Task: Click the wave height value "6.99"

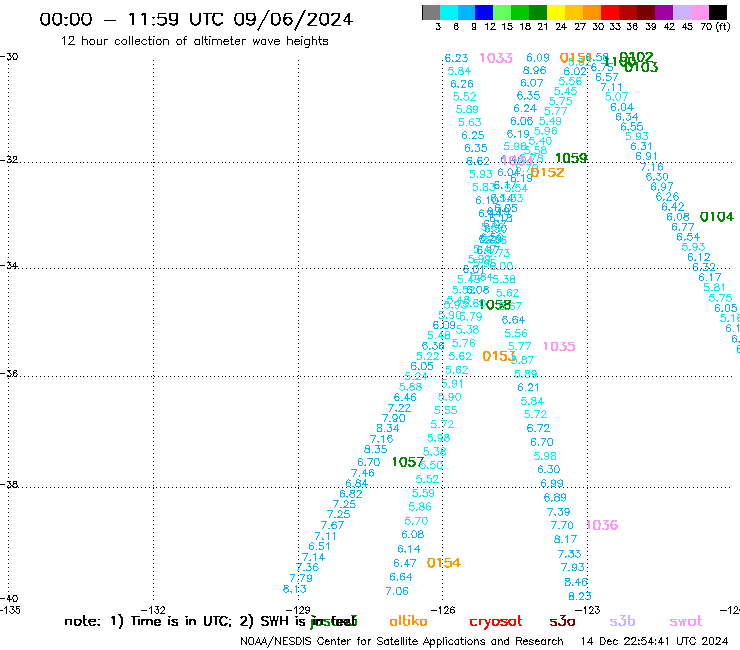Action: coord(552,483)
